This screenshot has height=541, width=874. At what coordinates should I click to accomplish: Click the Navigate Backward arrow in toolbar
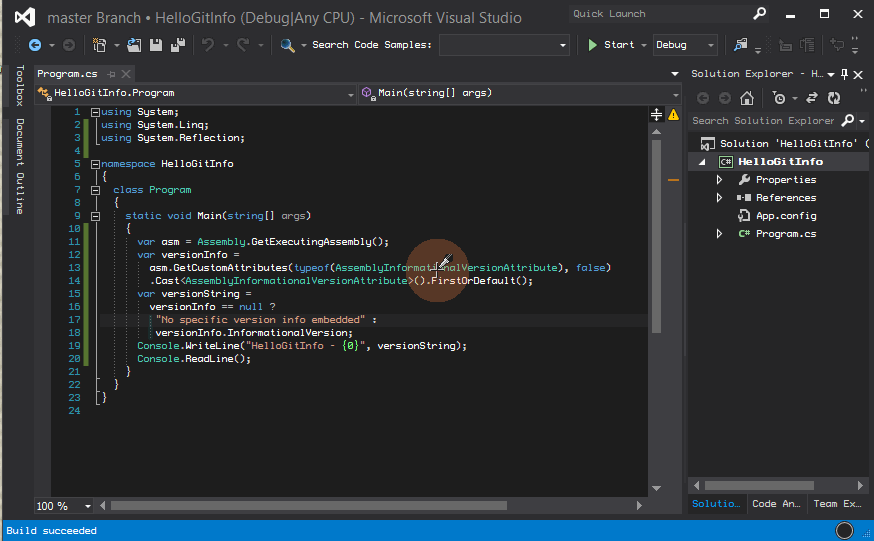pos(35,45)
